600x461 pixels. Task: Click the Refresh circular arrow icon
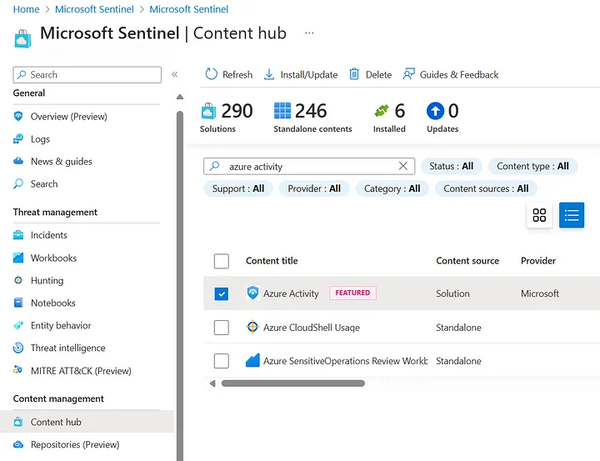[x=211, y=74]
